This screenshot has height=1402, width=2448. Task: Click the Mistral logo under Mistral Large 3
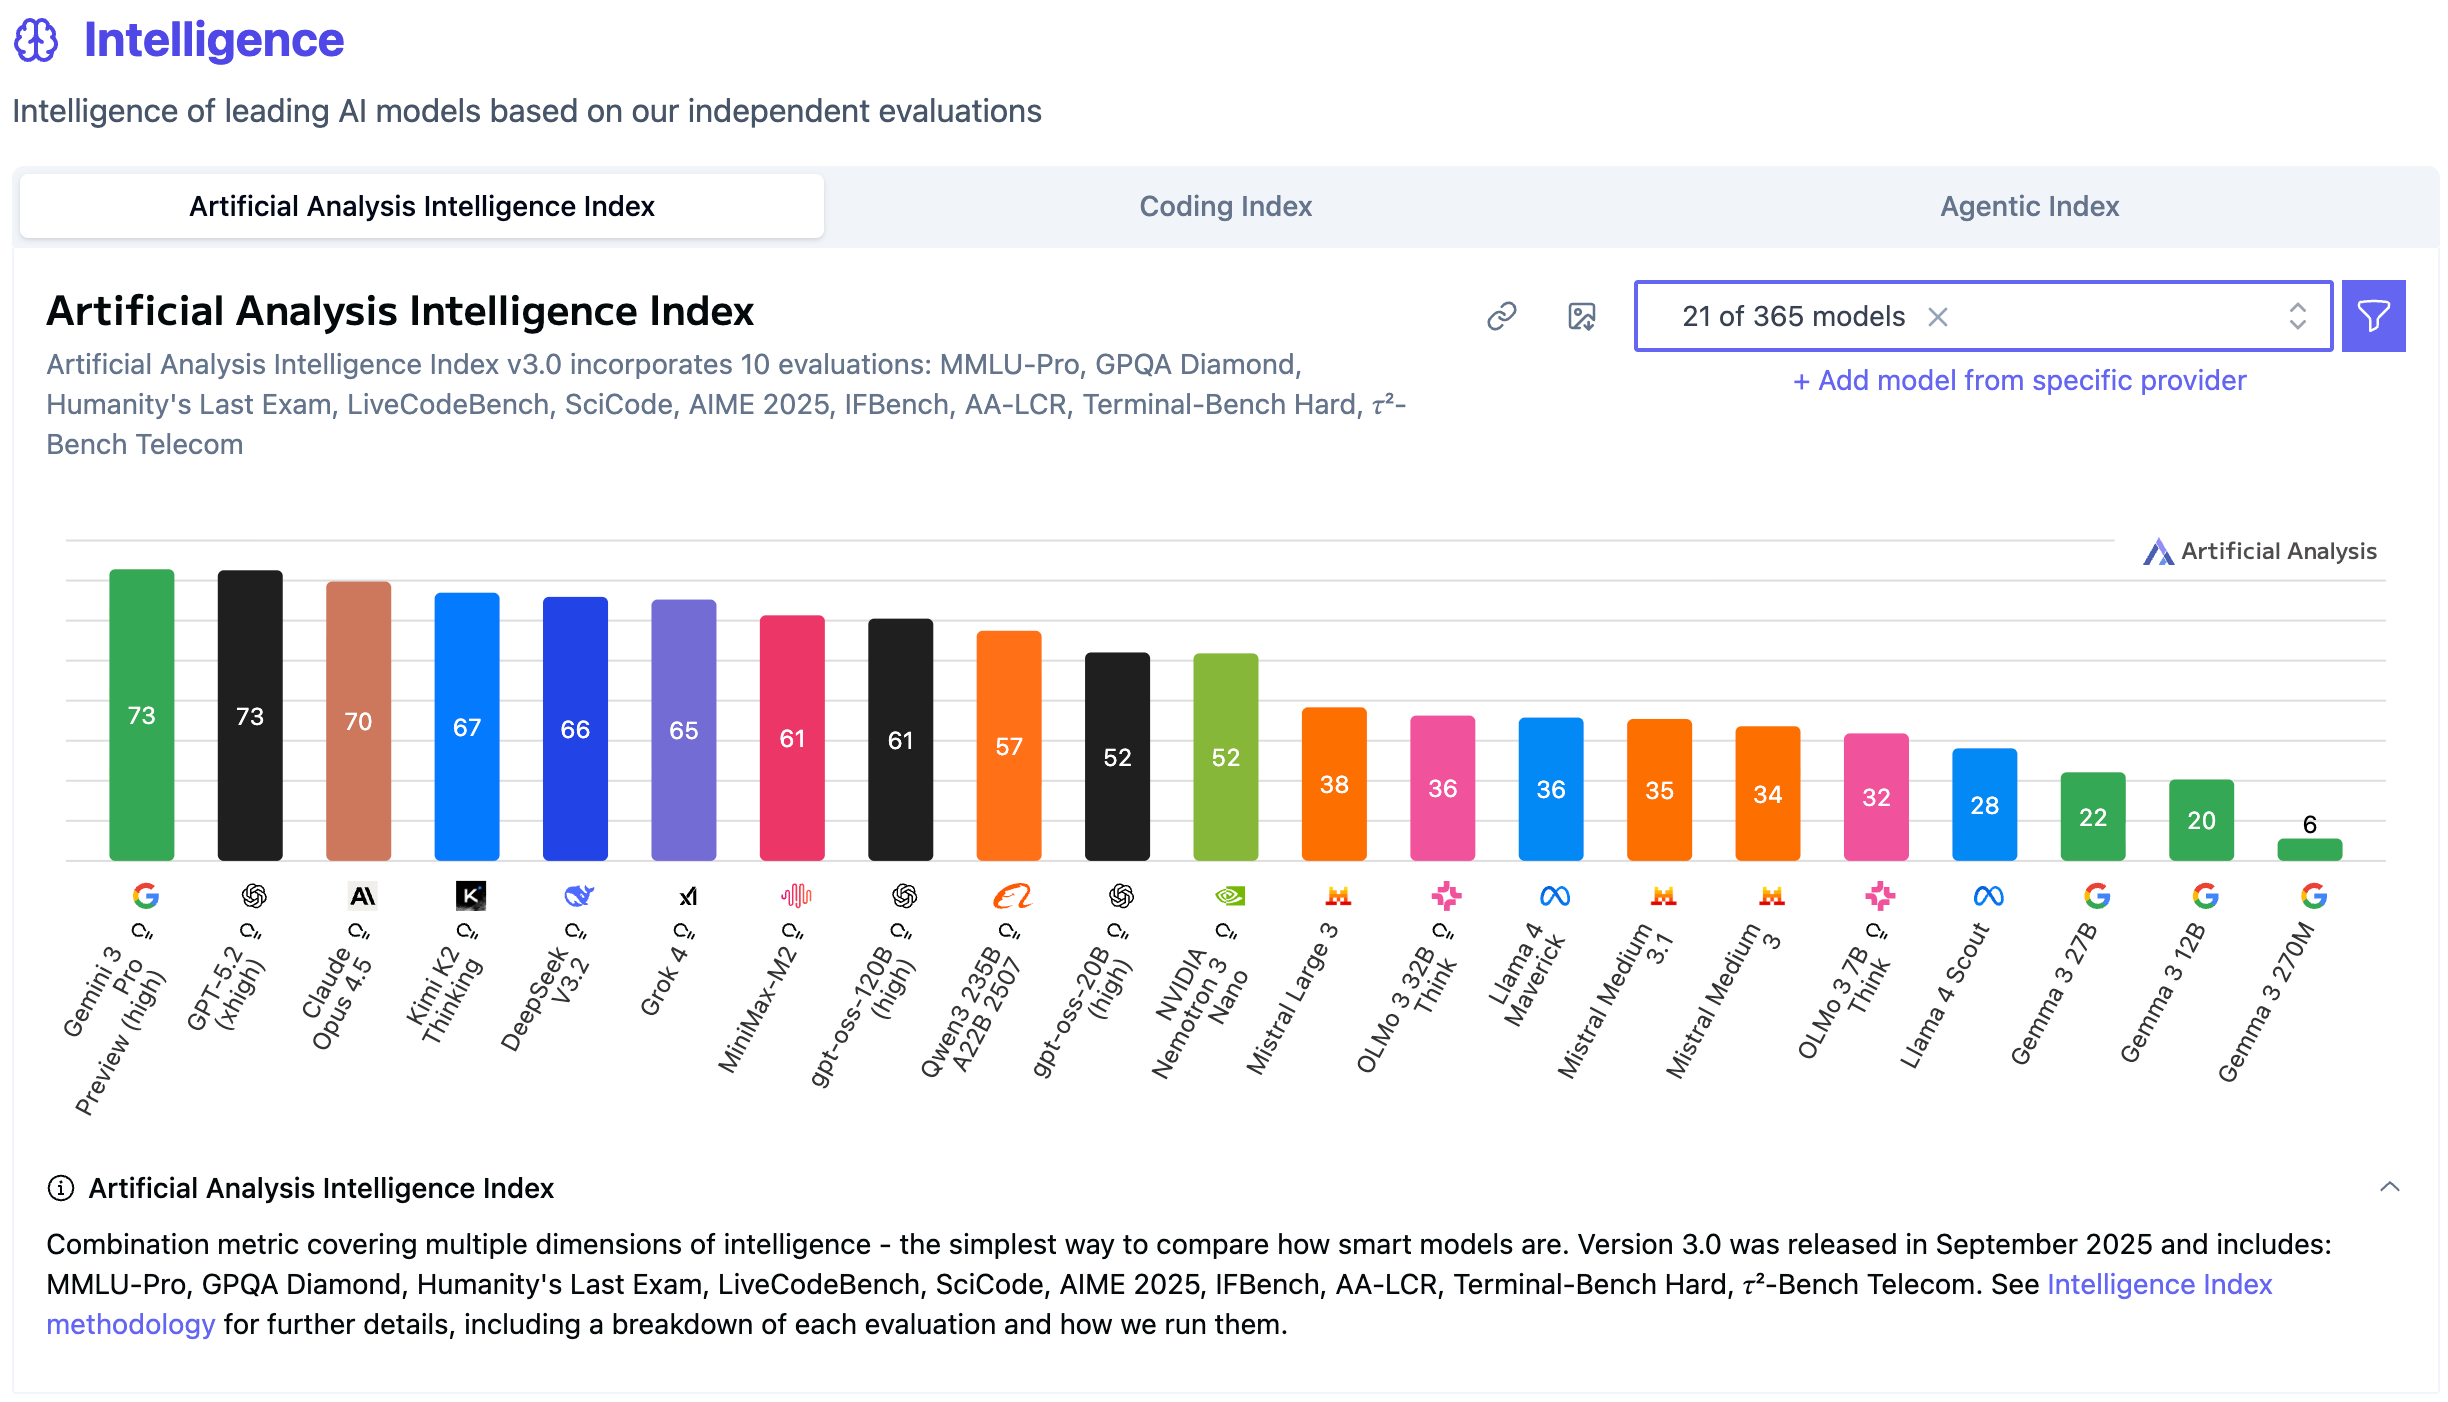[x=1335, y=896]
